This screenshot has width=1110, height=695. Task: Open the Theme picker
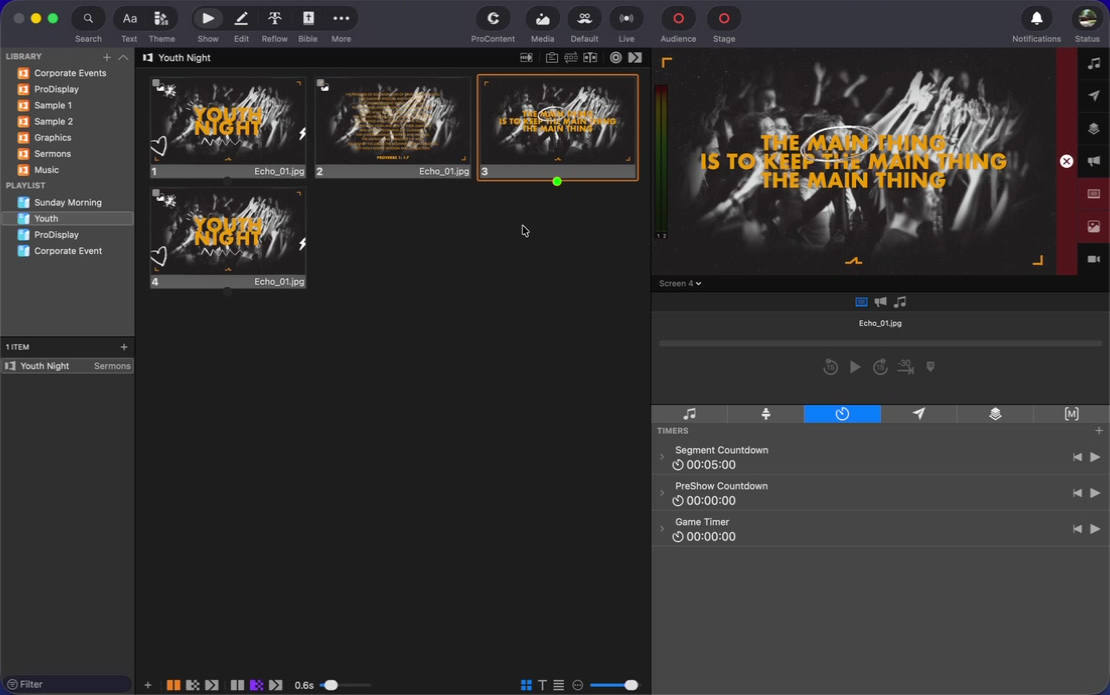tap(161, 18)
